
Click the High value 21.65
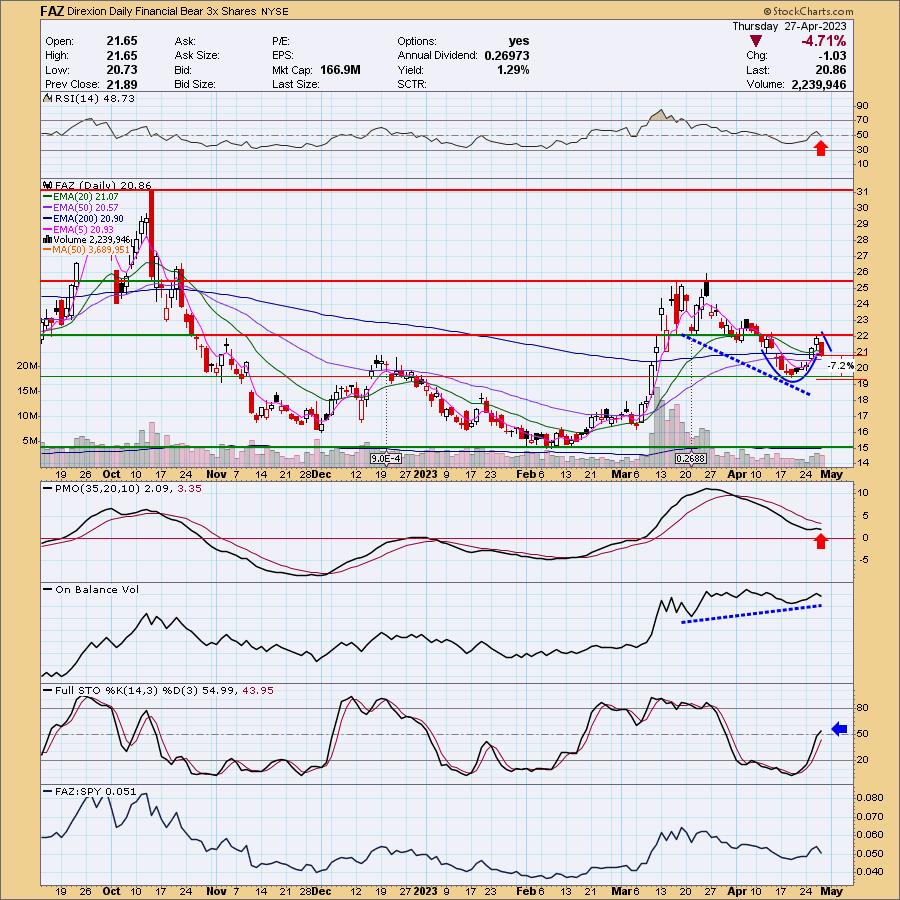pyautogui.click(x=122, y=55)
